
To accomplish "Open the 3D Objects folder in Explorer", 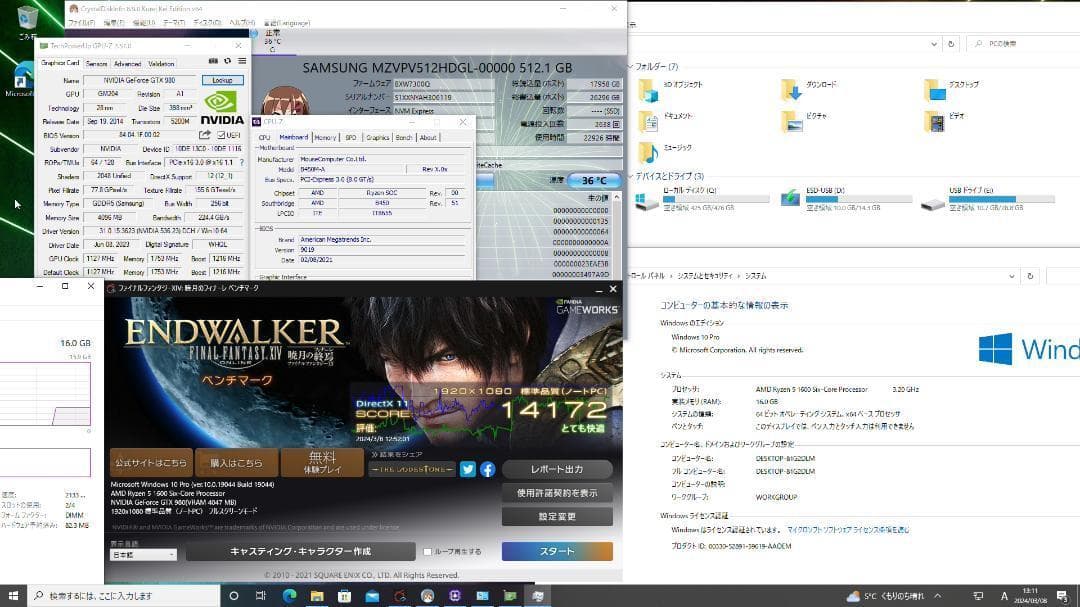I will point(648,91).
